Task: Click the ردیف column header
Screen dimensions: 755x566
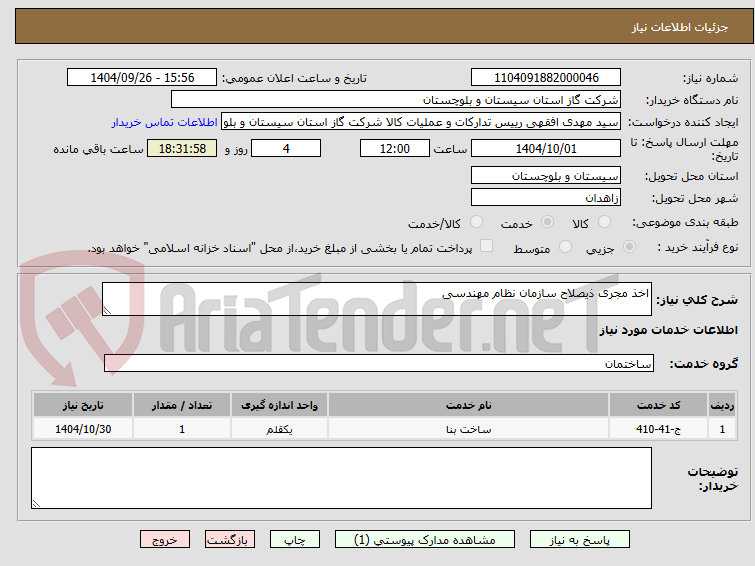Action: tap(722, 405)
